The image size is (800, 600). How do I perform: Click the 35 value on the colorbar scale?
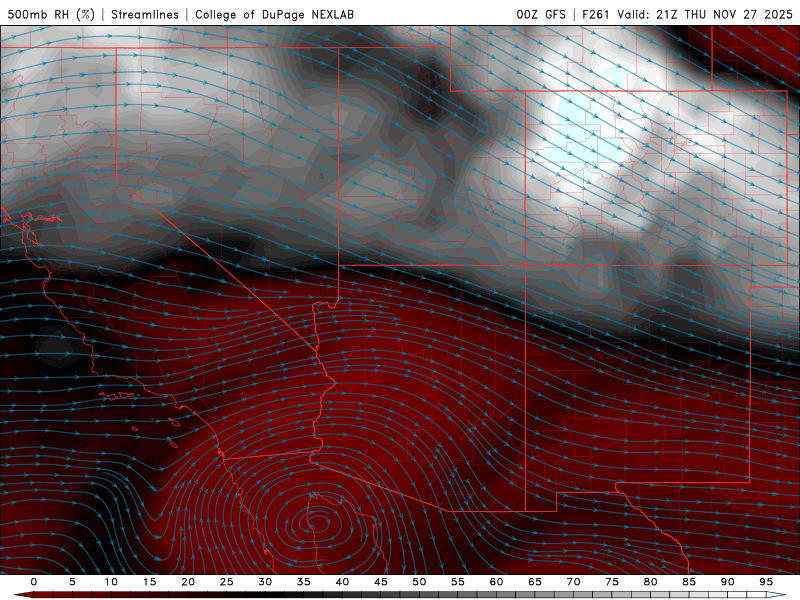point(303,582)
